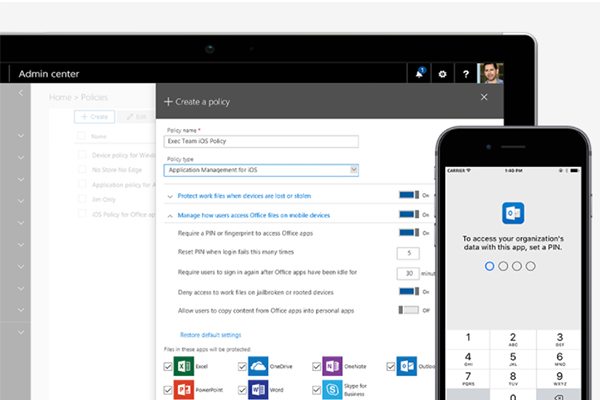
Task: Tap key 6 MNO on phone keypad
Action: pos(559,359)
